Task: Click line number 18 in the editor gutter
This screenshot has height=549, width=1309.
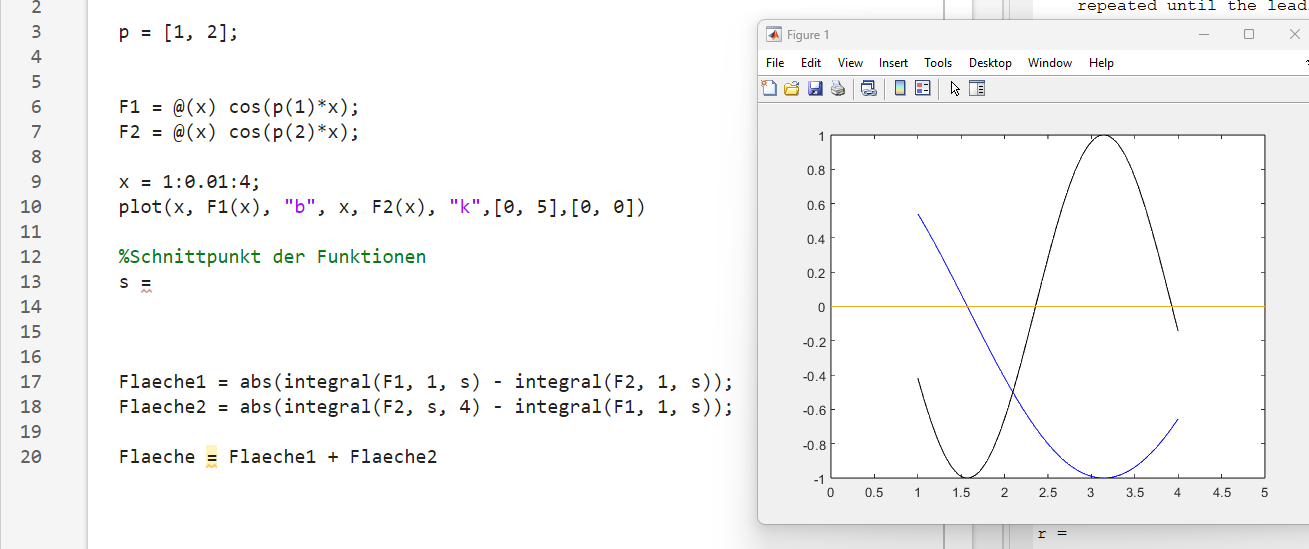Action: click(x=31, y=407)
